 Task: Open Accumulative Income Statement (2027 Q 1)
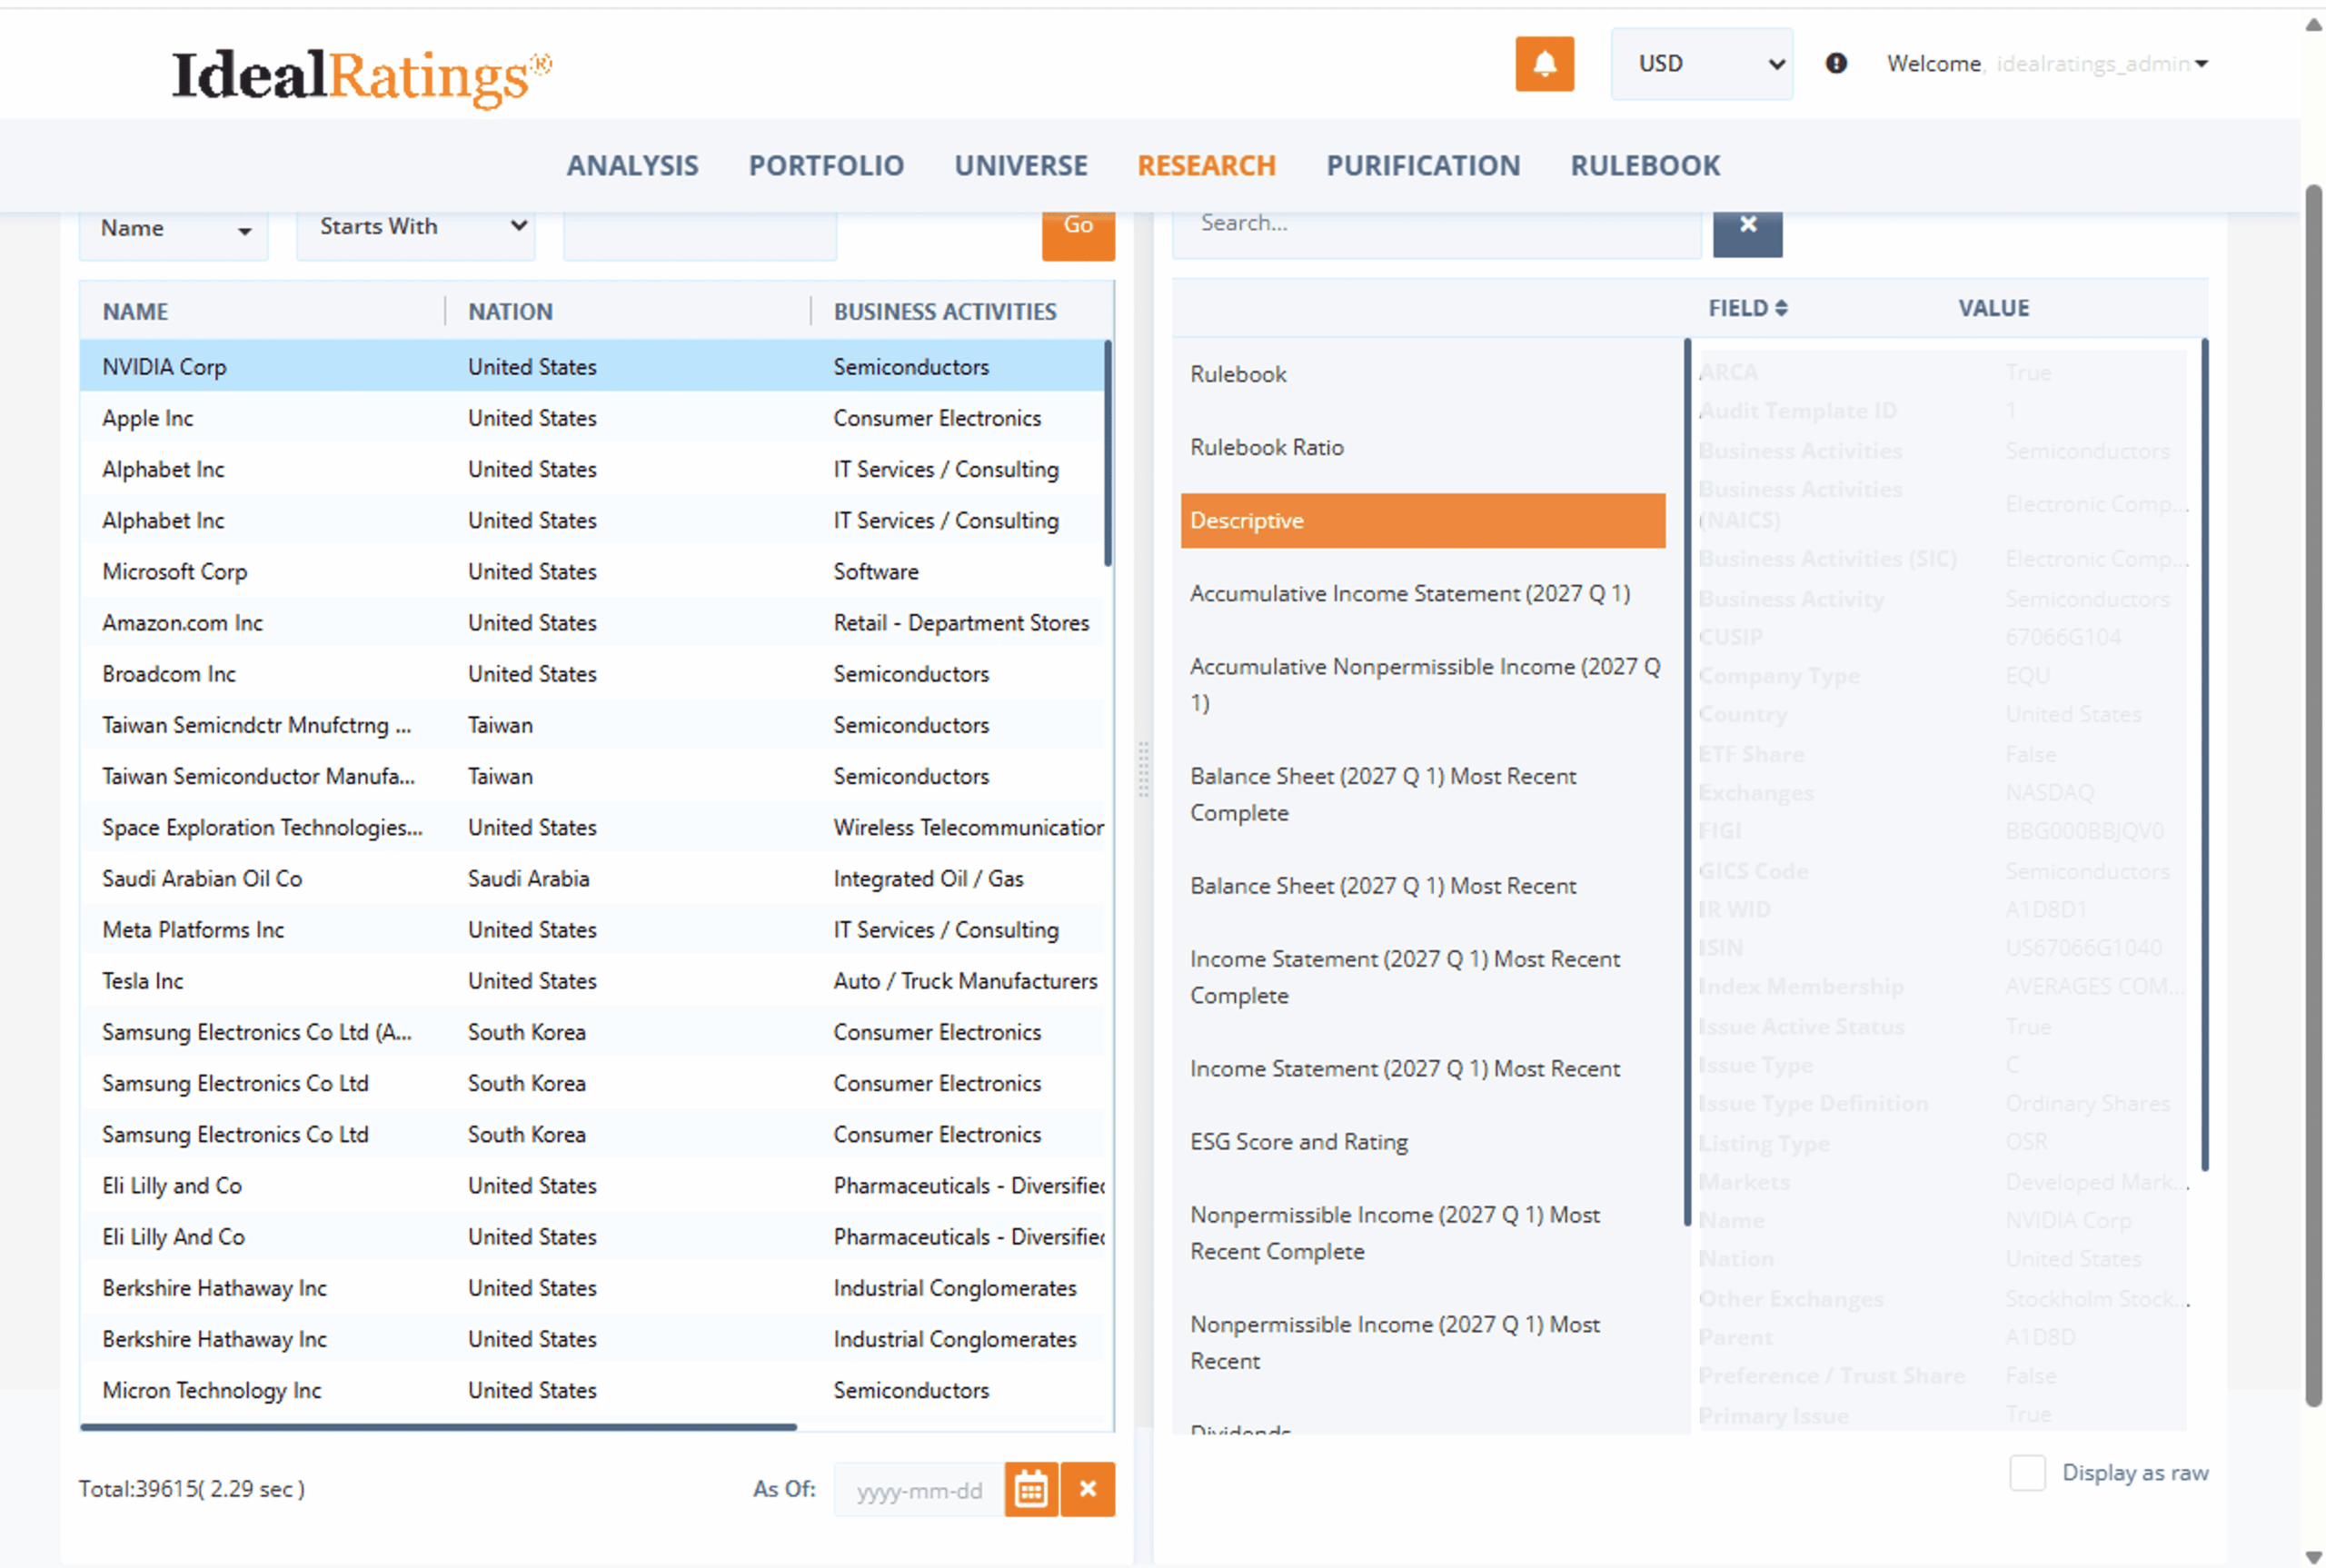1422,593
